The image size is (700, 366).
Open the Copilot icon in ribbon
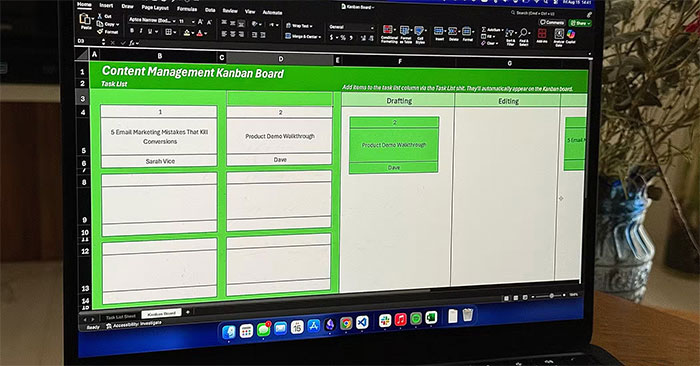571,34
